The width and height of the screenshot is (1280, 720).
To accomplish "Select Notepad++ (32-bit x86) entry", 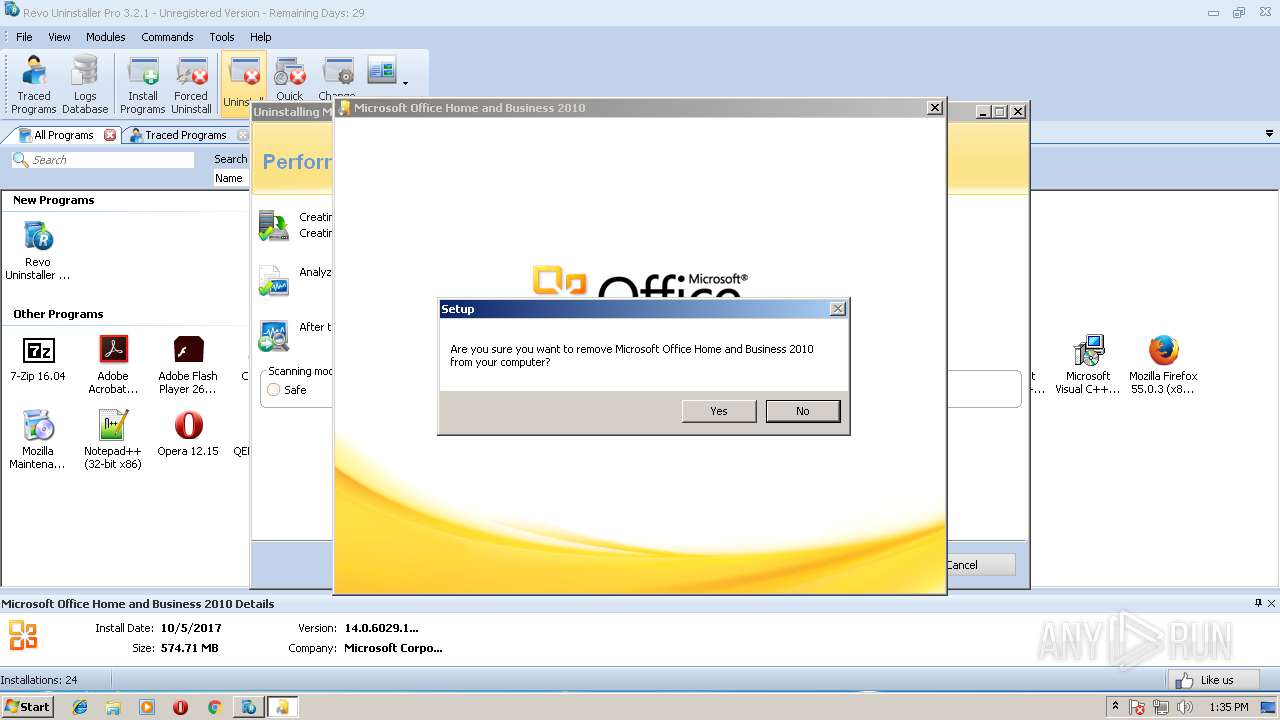I will 113,440.
